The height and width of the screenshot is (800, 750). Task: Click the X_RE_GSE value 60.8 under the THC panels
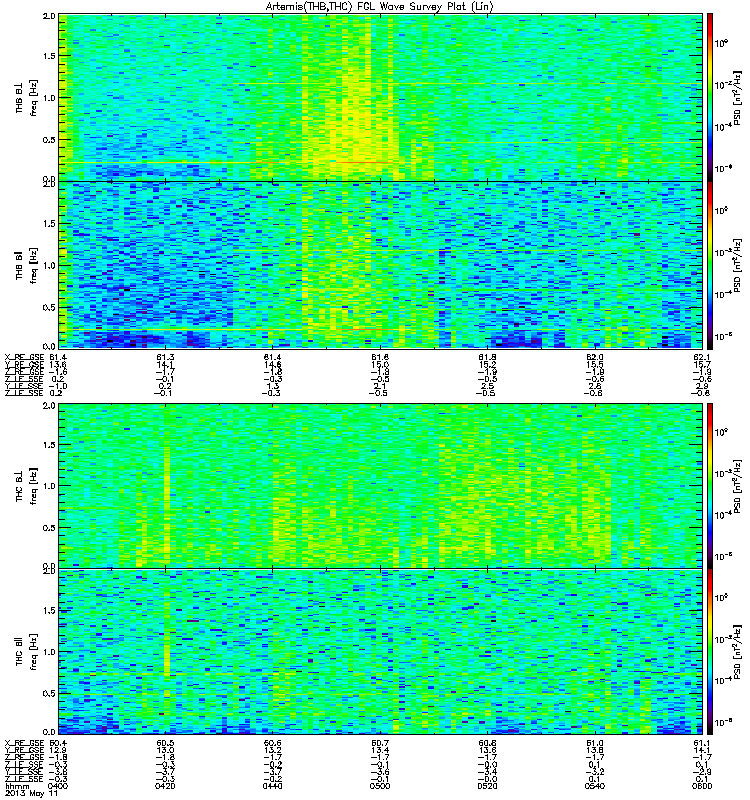[x=487, y=743]
